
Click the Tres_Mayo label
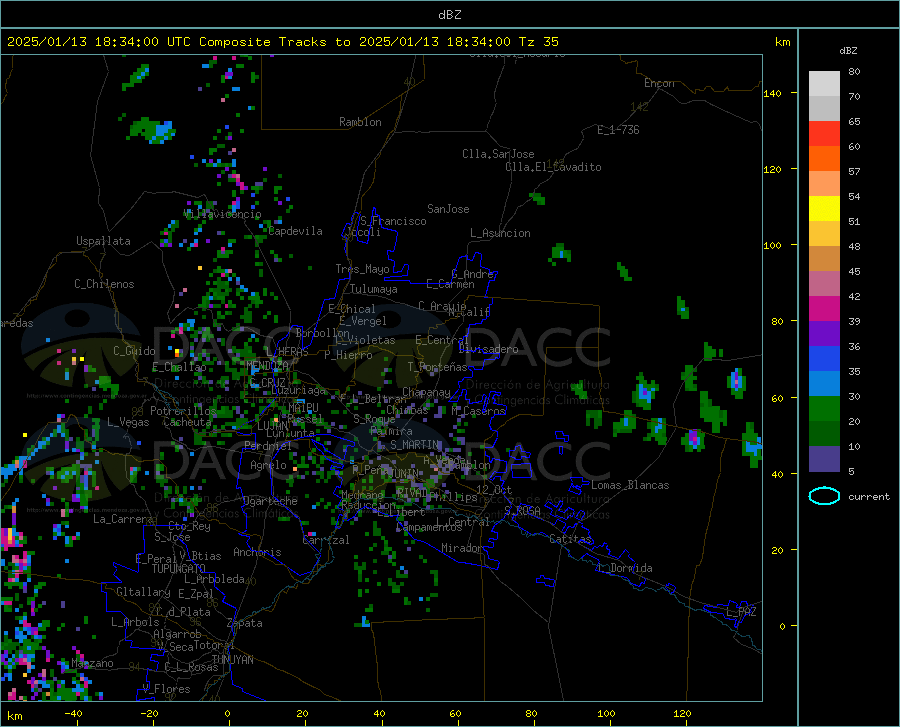coord(362,269)
